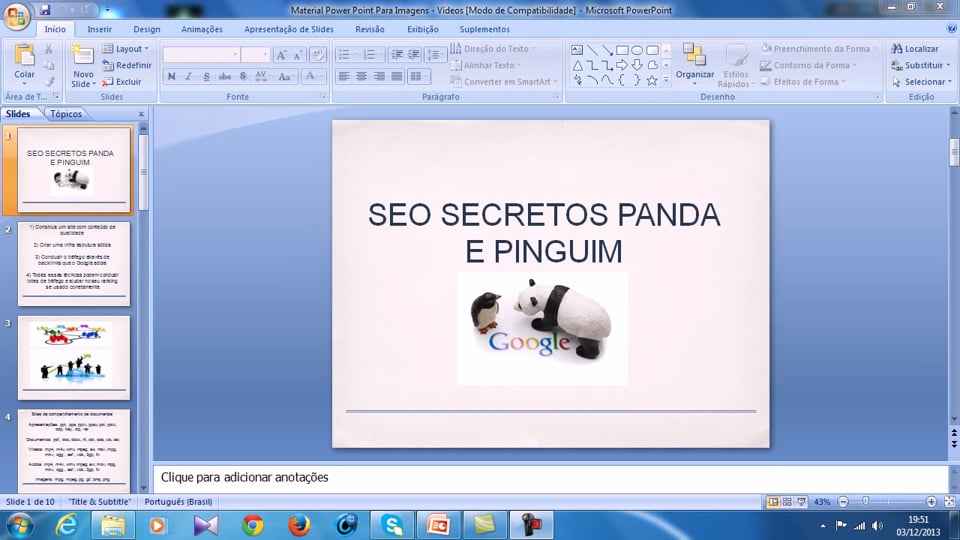Select slide 3 thumbnail
This screenshot has height=540, width=960.
tap(74, 357)
